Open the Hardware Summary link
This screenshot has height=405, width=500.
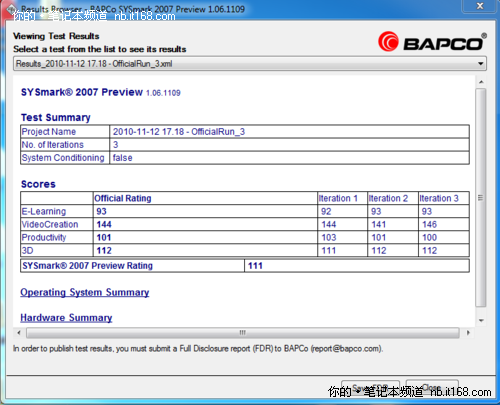point(66,318)
